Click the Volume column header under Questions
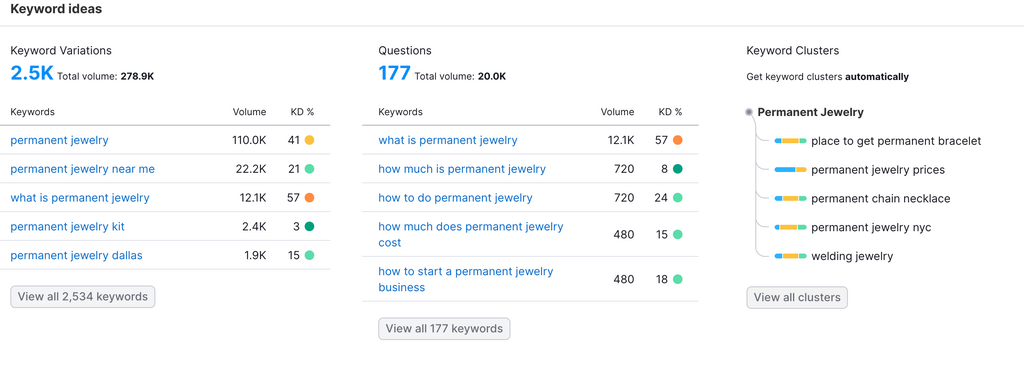The height and width of the screenshot is (380, 1024). [617, 112]
